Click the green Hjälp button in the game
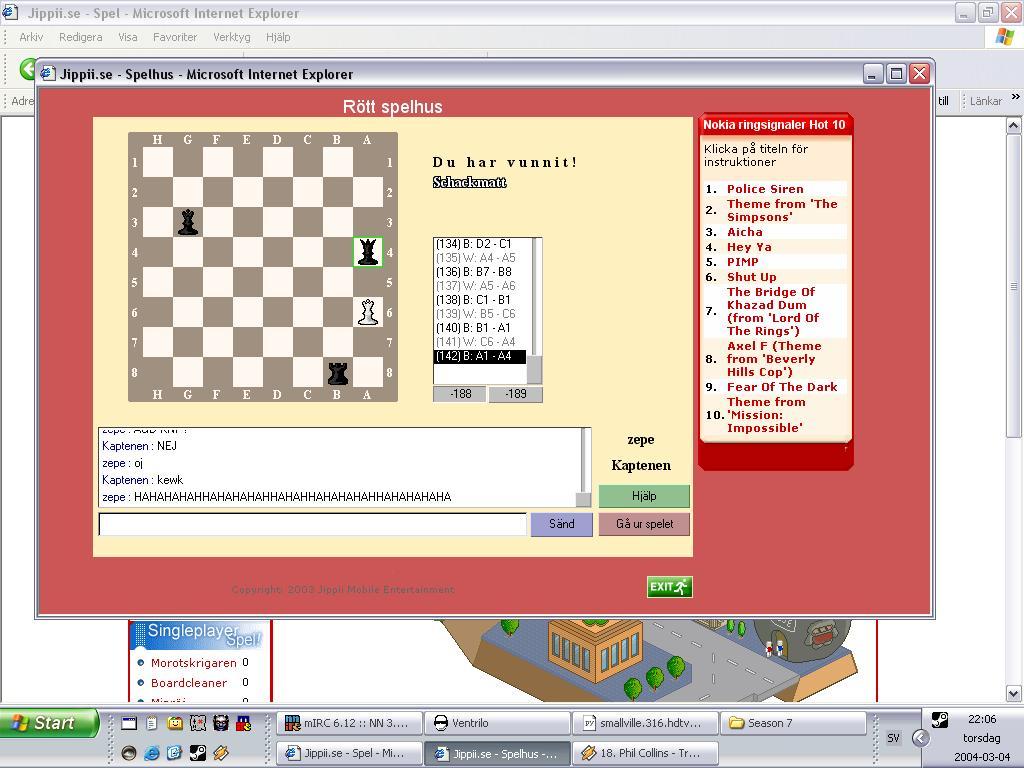This screenshot has height=768, width=1024. click(644, 496)
